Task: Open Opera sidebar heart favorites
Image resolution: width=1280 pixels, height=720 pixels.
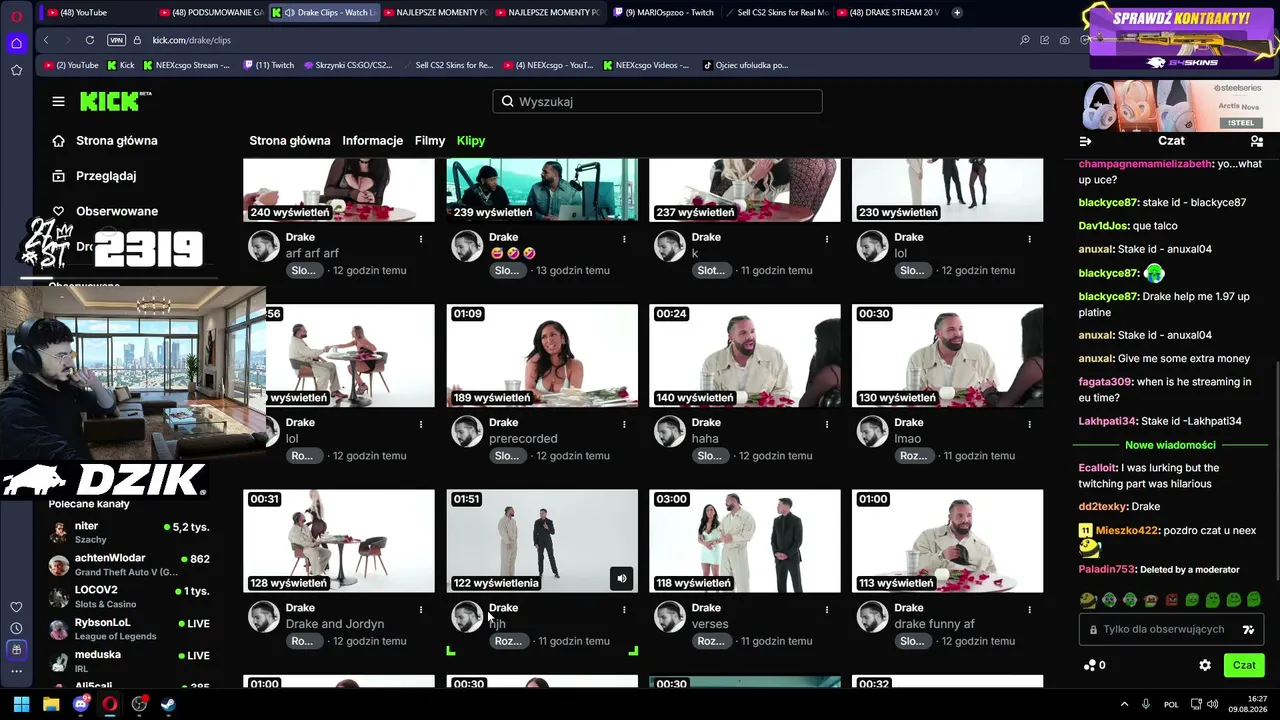Action: coord(16,607)
